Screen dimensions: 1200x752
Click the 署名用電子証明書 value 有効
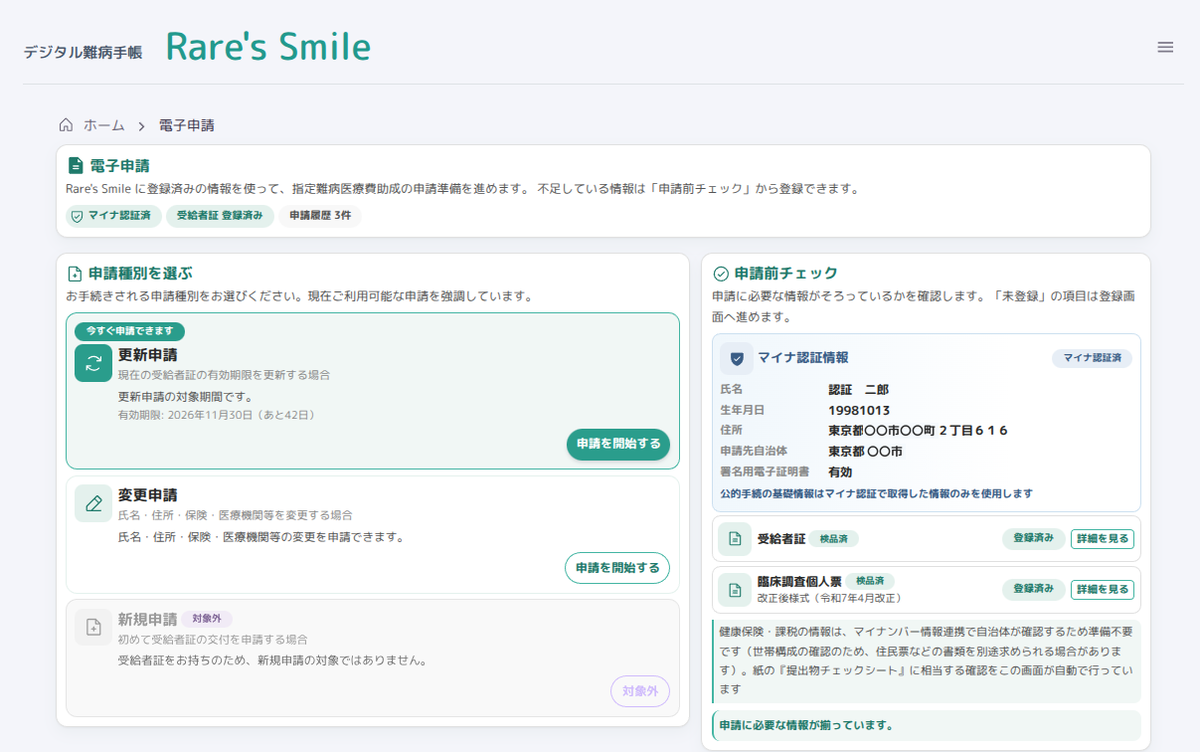pos(840,472)
